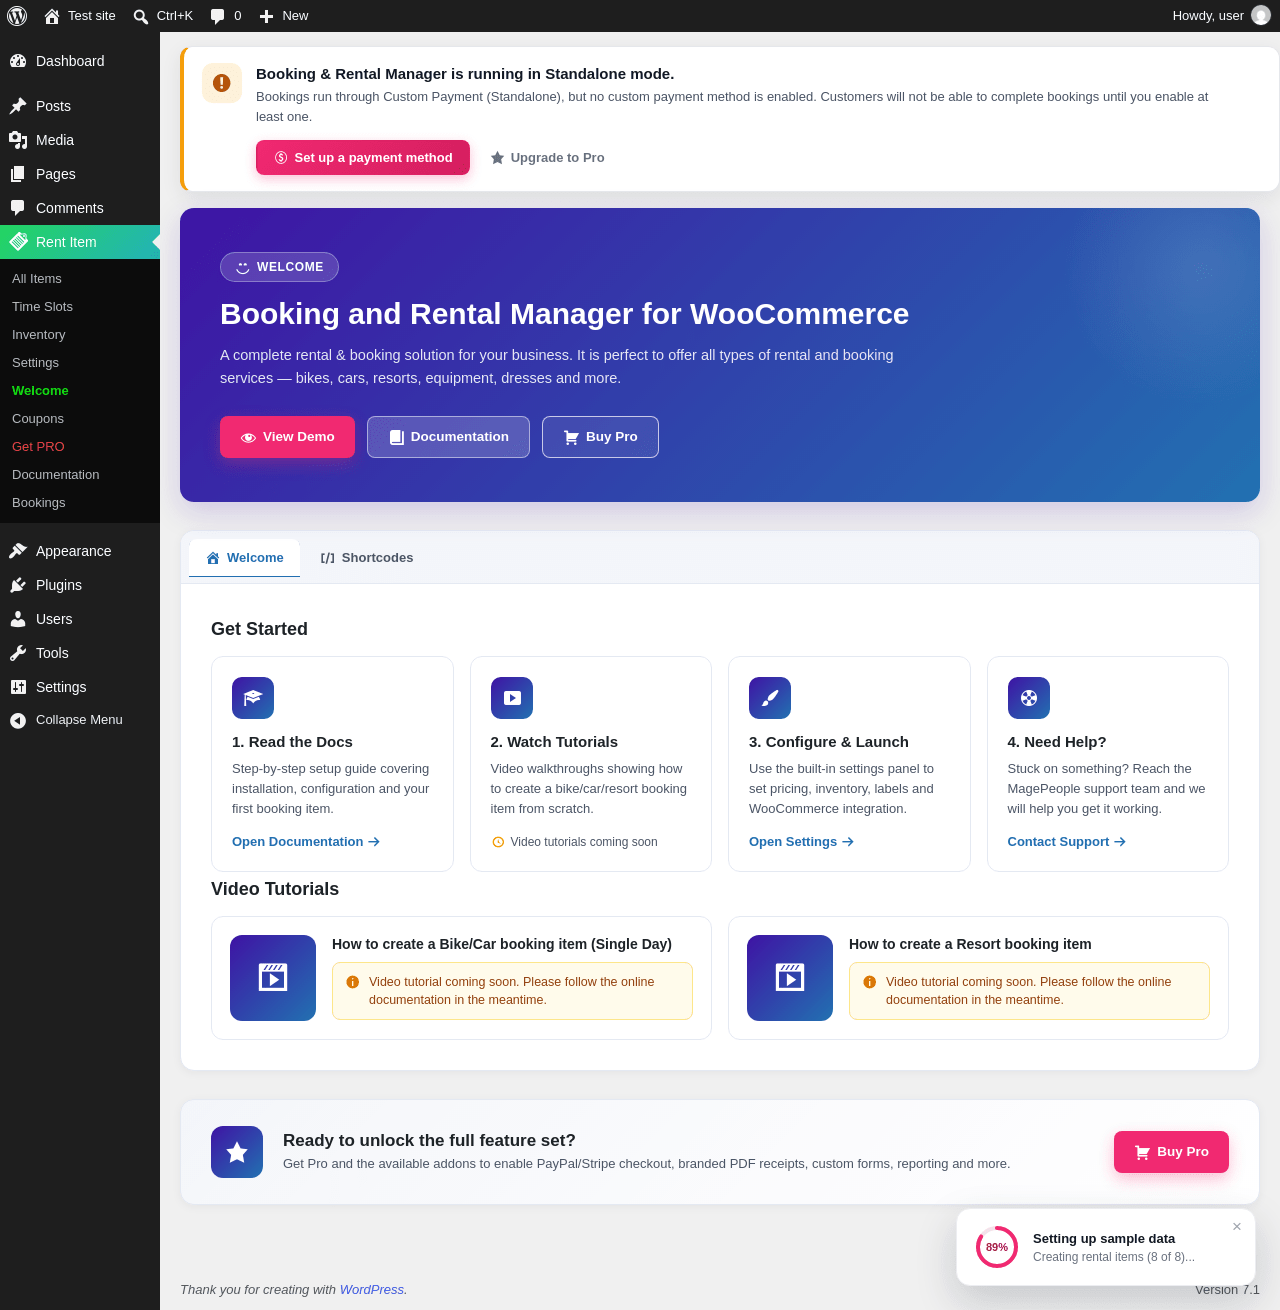Switch to the Shortcodes tab

coord(367,558)
